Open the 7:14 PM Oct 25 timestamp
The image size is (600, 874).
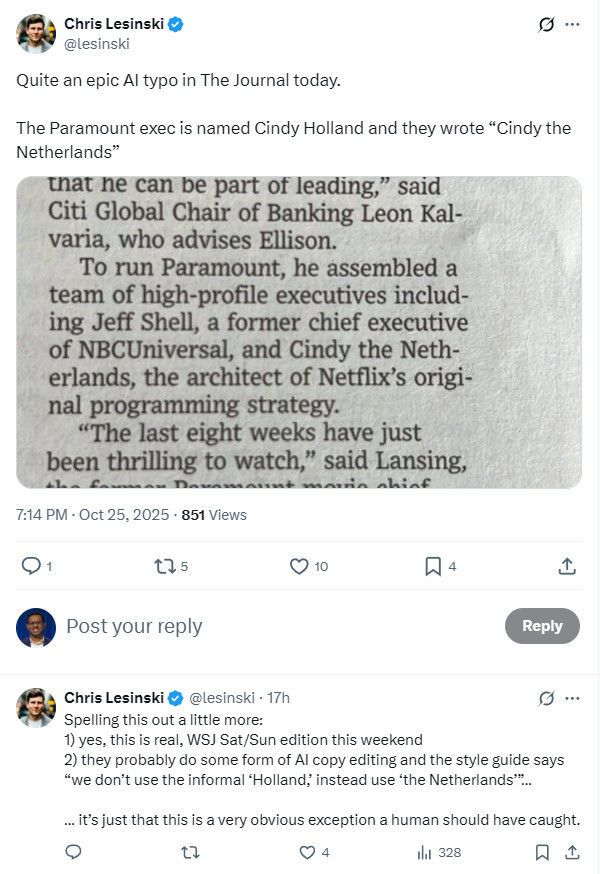92,515
